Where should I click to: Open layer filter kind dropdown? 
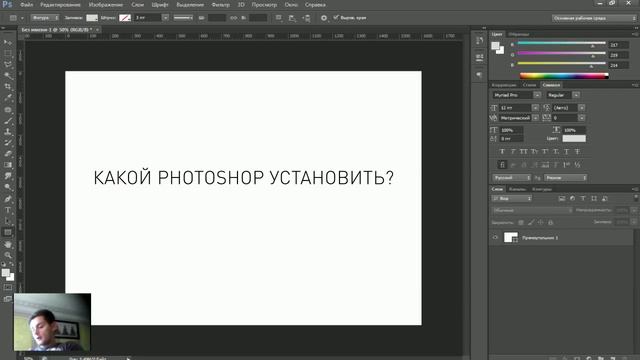(x=512, y=198)
